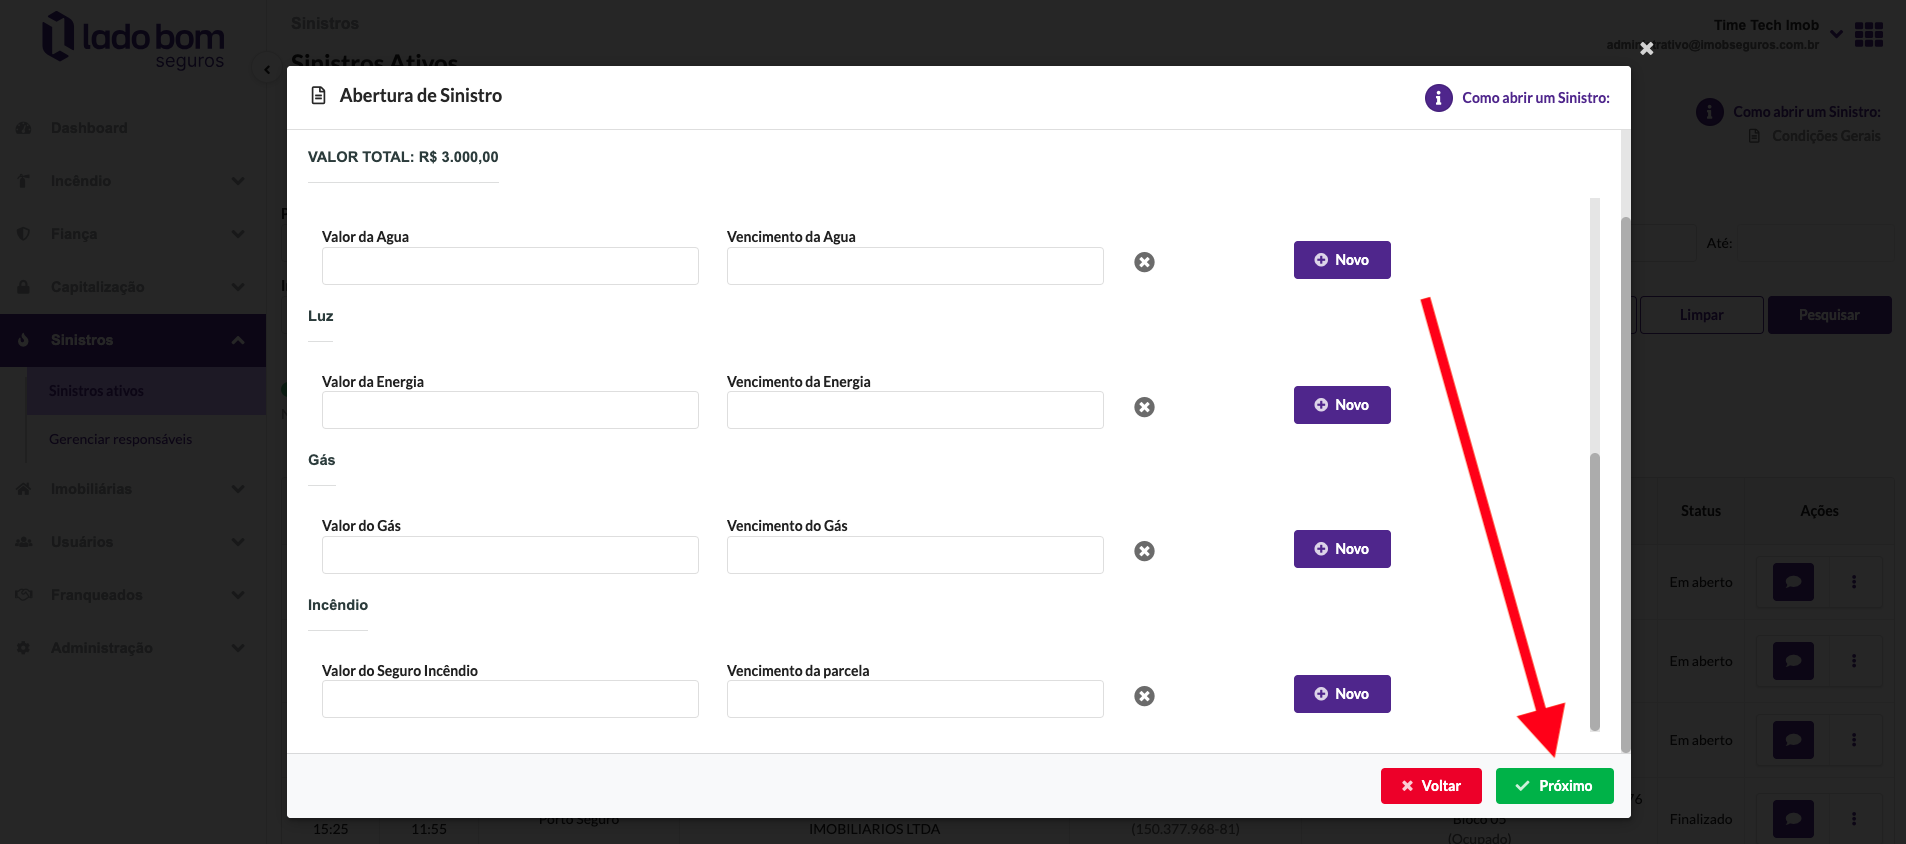Click the Administração gear icon
1906x844 pixels.
tap(24, 648)
